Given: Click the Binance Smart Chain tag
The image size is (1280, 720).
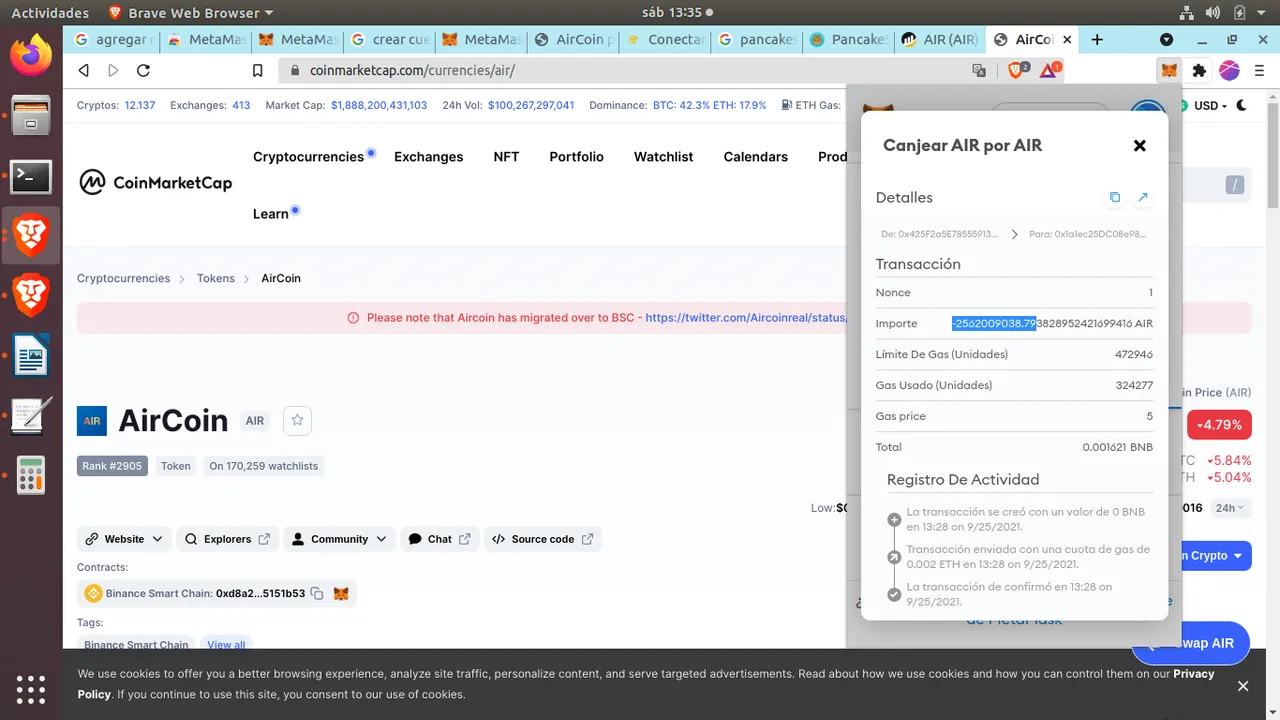Looking at the screenshot, I should pyautogui.click(x=136, y=645).
